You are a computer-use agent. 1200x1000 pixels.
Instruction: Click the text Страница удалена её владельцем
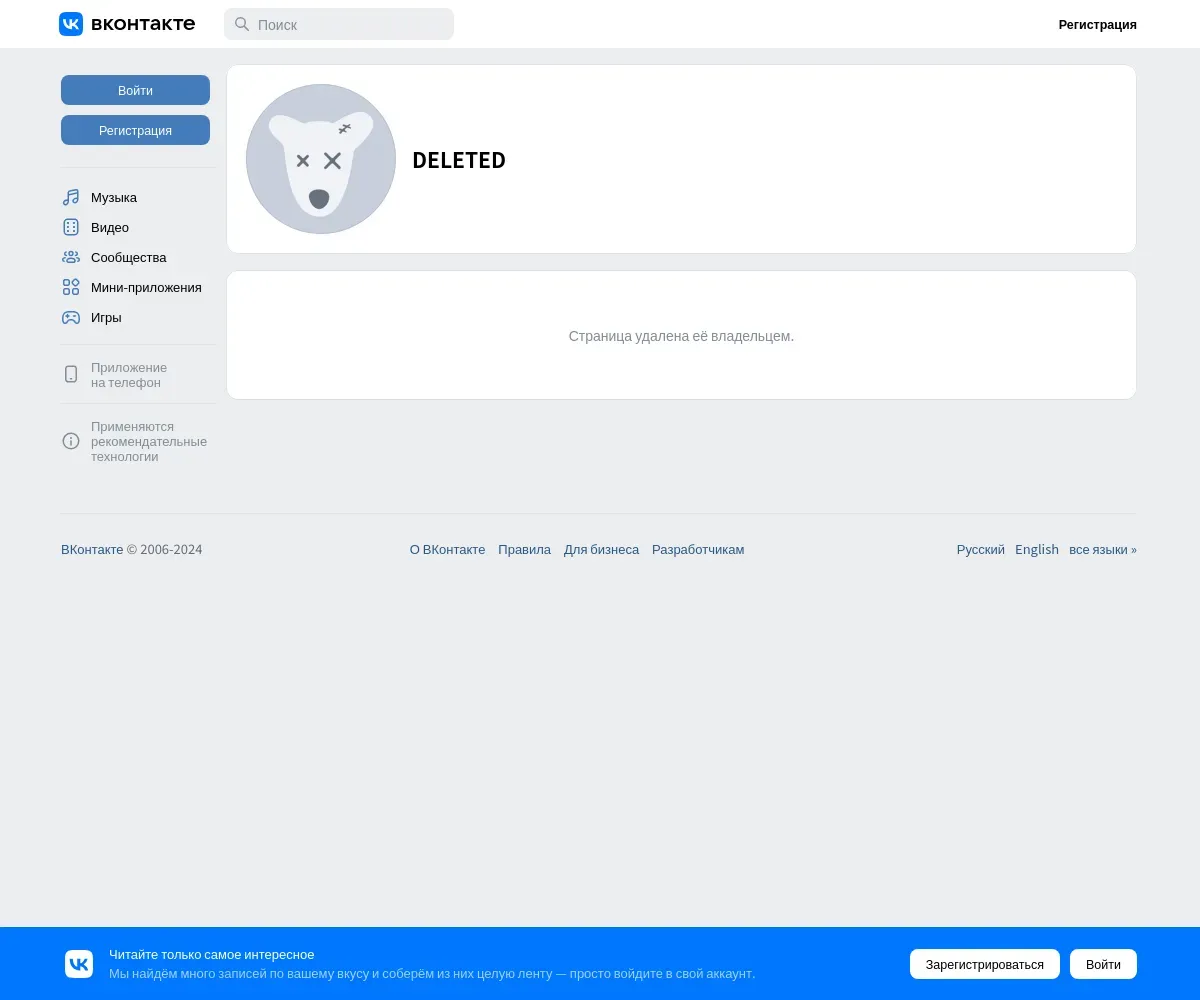681,336
